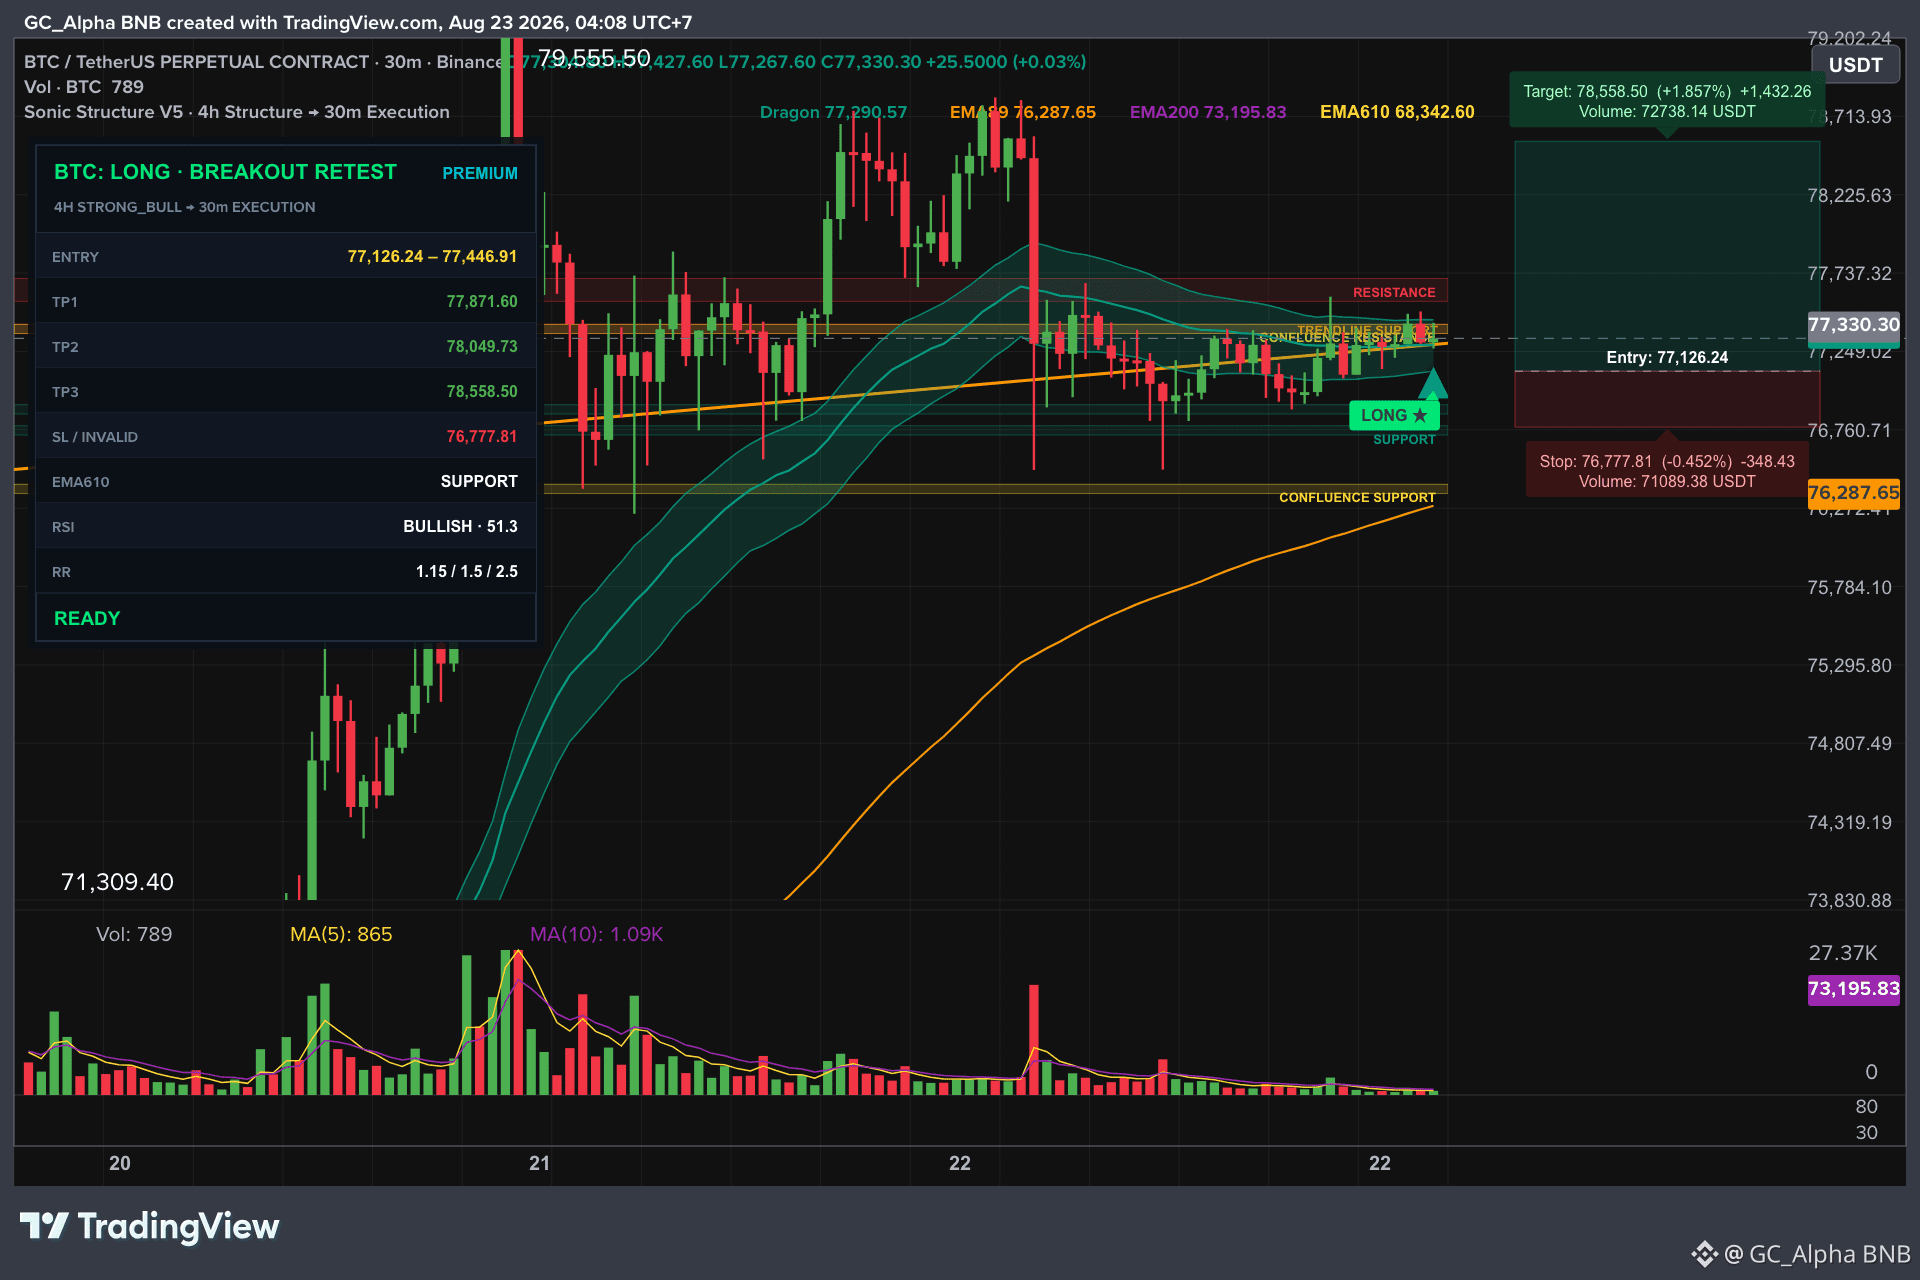
Task: Click the TradingView logo
Action: click(150, 1226)
